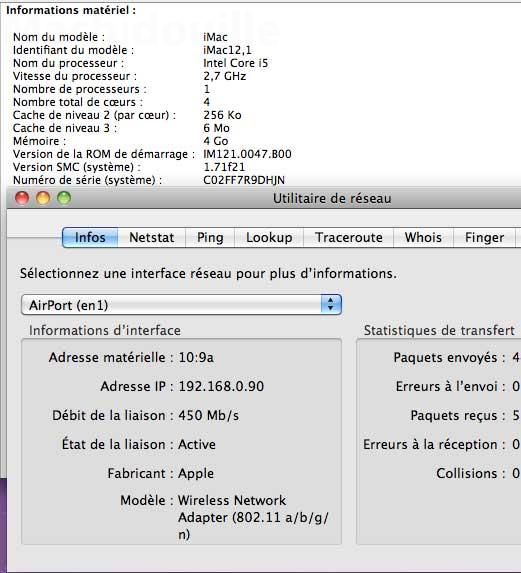The height and width of the screenshot is (573, 521).
Task: Click the model name value iMac
Action: (x=215, y=37)
